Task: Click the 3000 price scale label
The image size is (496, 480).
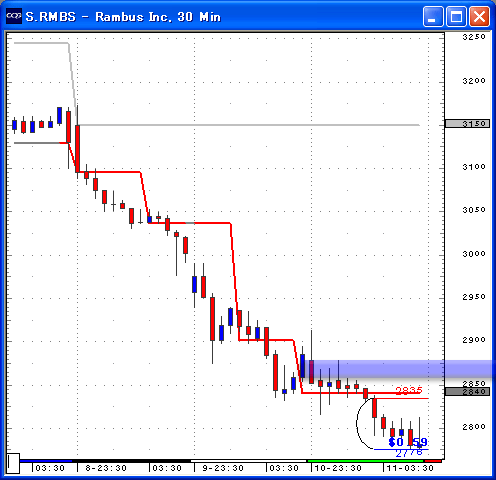Action: [x=474, y=254]
